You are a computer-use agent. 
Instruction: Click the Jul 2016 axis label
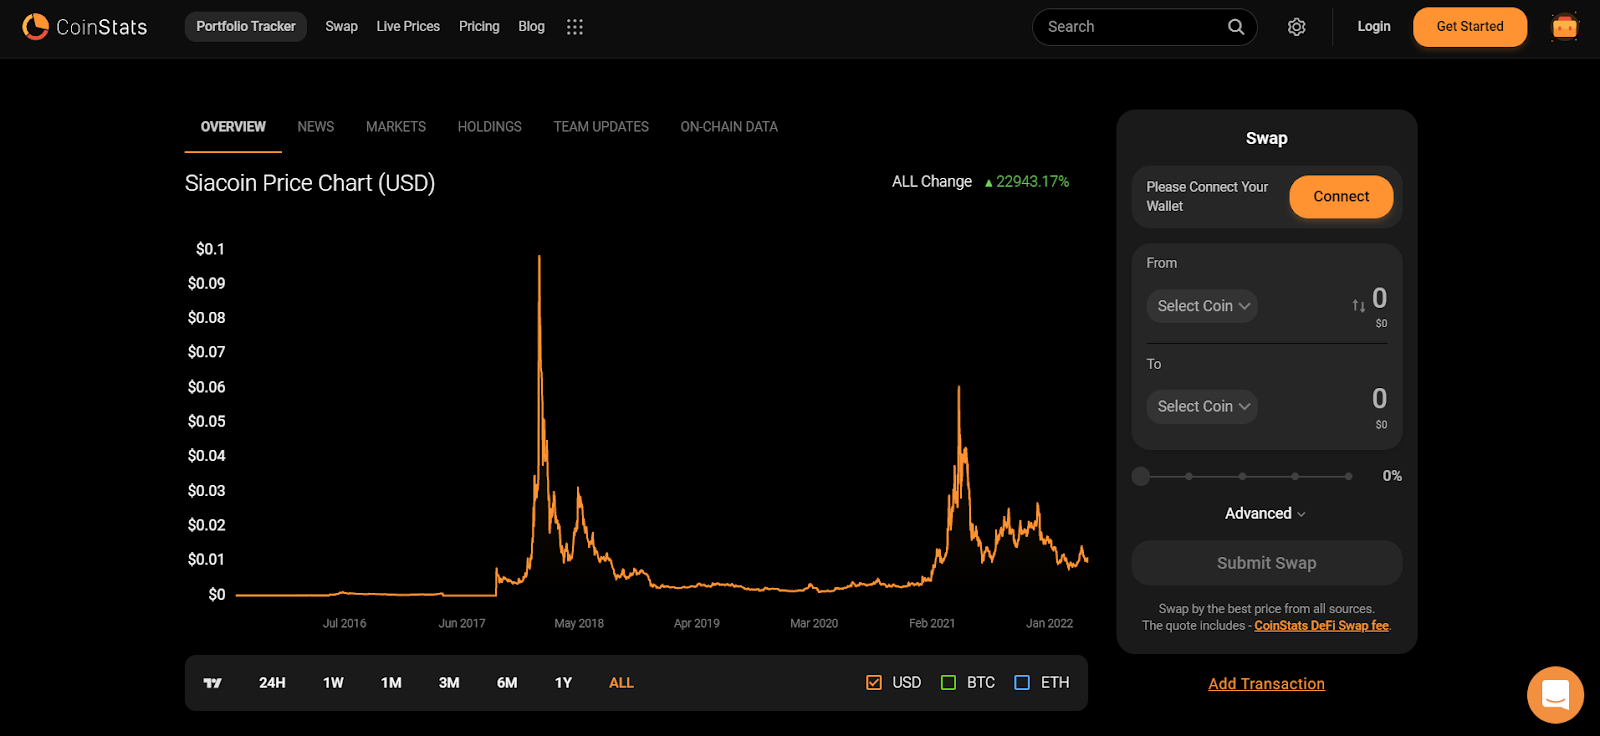click(345, 623)
